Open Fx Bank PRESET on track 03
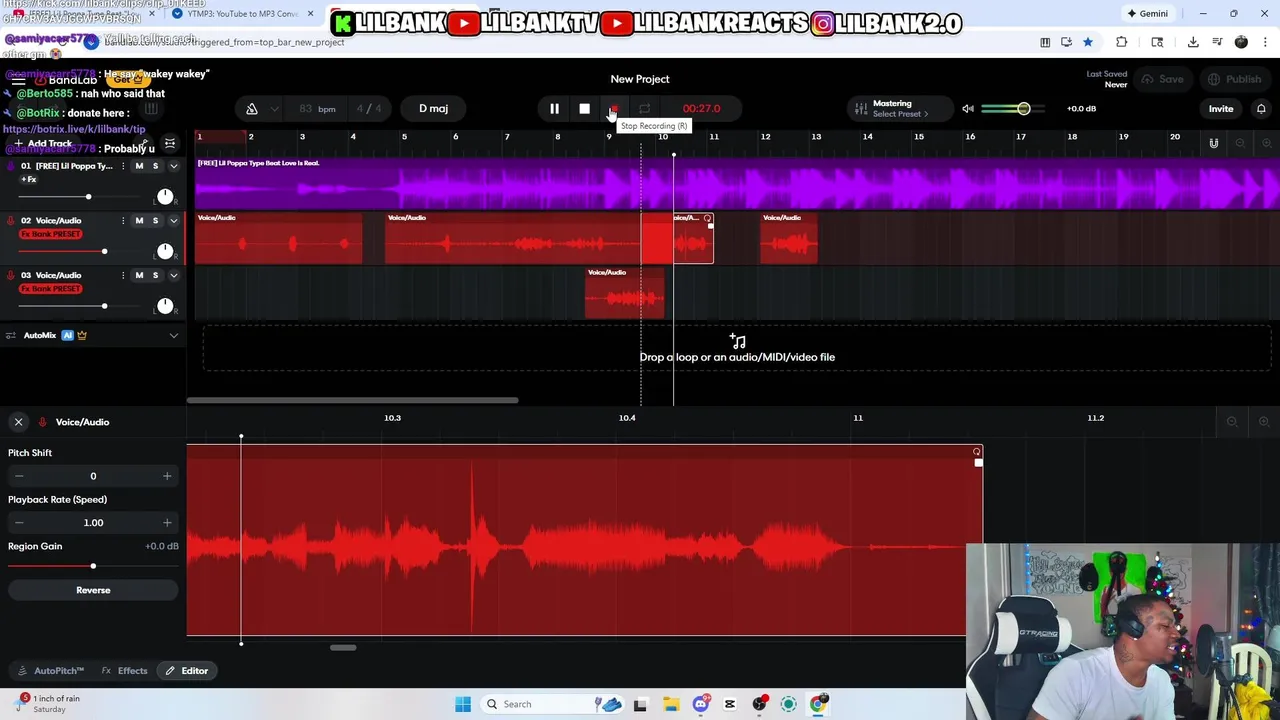The height and width of the screenshot is (720, 1280). click(x=51, y=289)
